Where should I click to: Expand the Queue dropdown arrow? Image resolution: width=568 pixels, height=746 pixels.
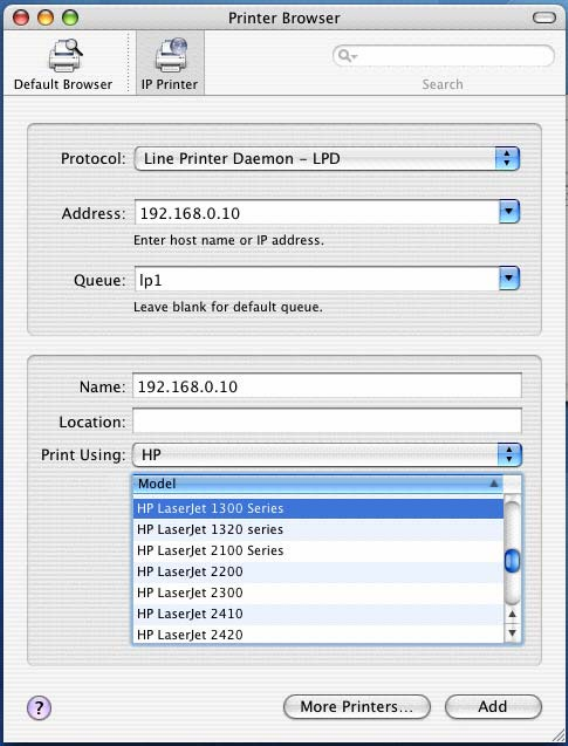pyautogui.click(x=509, y=278)
